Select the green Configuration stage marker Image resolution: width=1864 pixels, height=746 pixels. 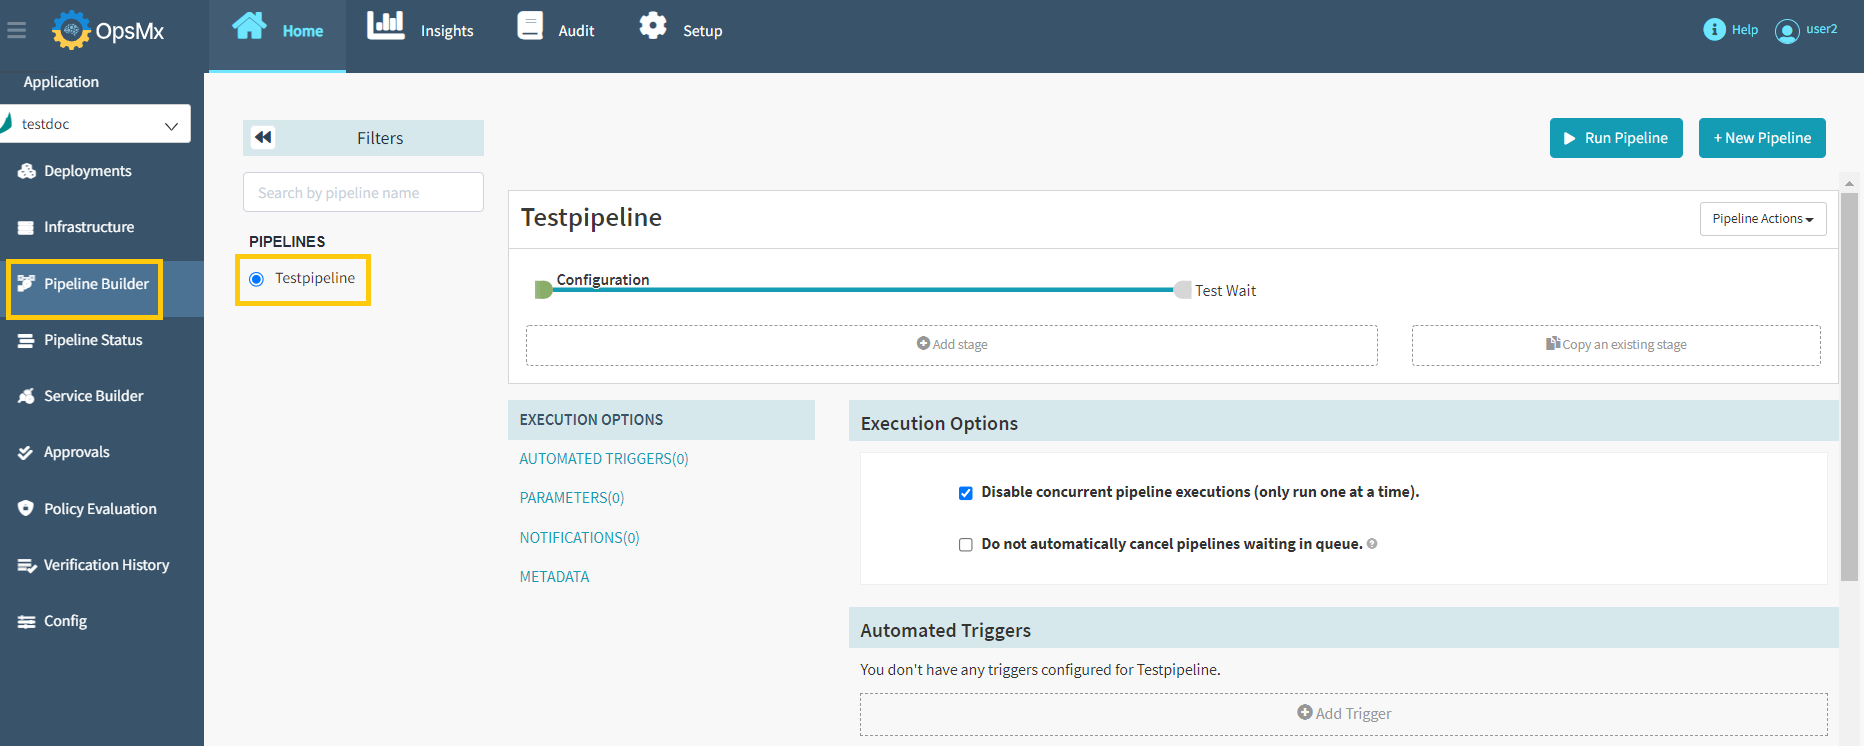coord(543,290)
